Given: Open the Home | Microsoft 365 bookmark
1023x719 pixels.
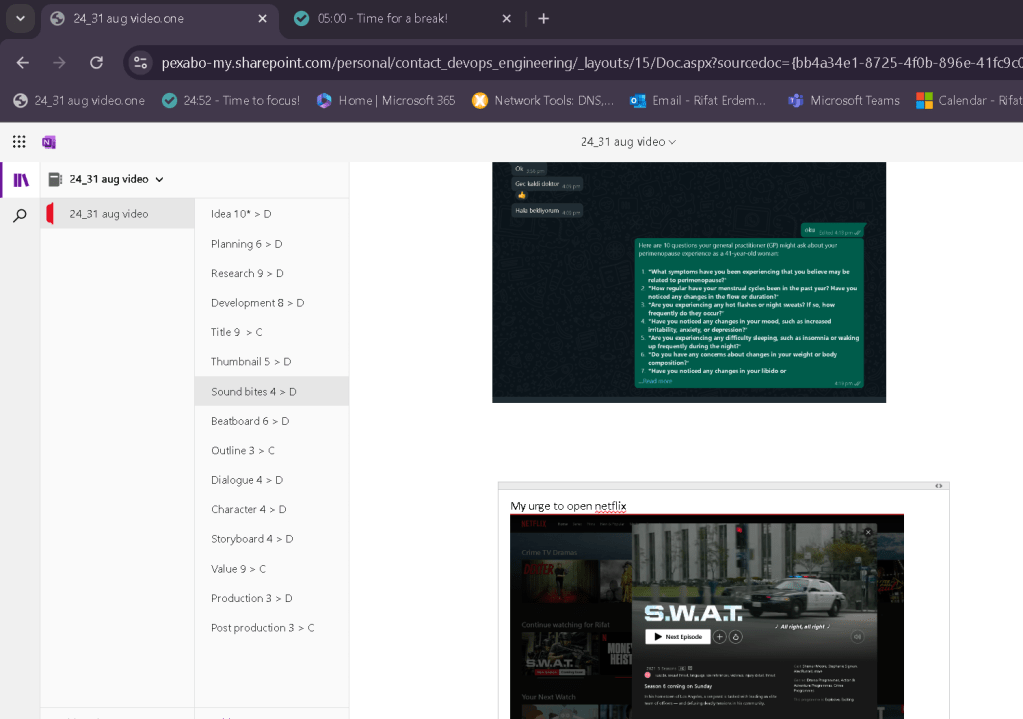Looking at the screenshot, I should 386,100.
